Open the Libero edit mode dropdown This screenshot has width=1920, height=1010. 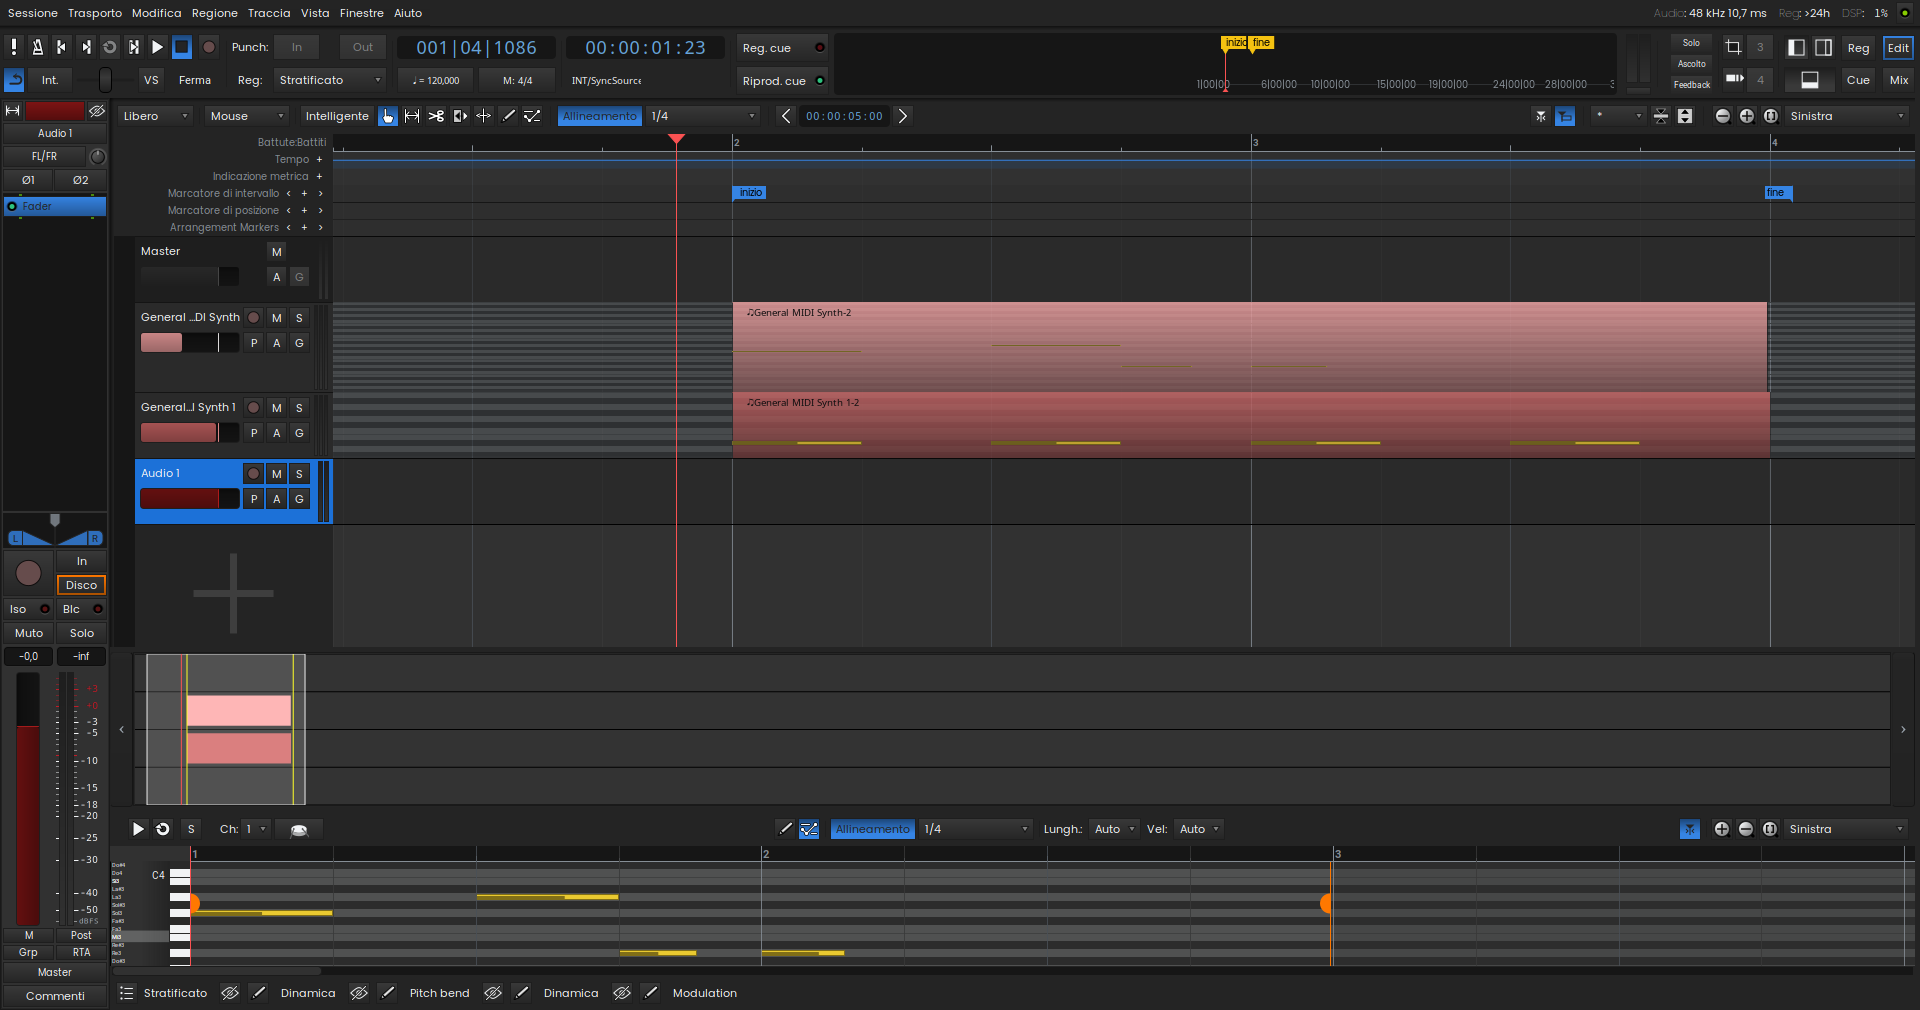[x=155, y=116]
